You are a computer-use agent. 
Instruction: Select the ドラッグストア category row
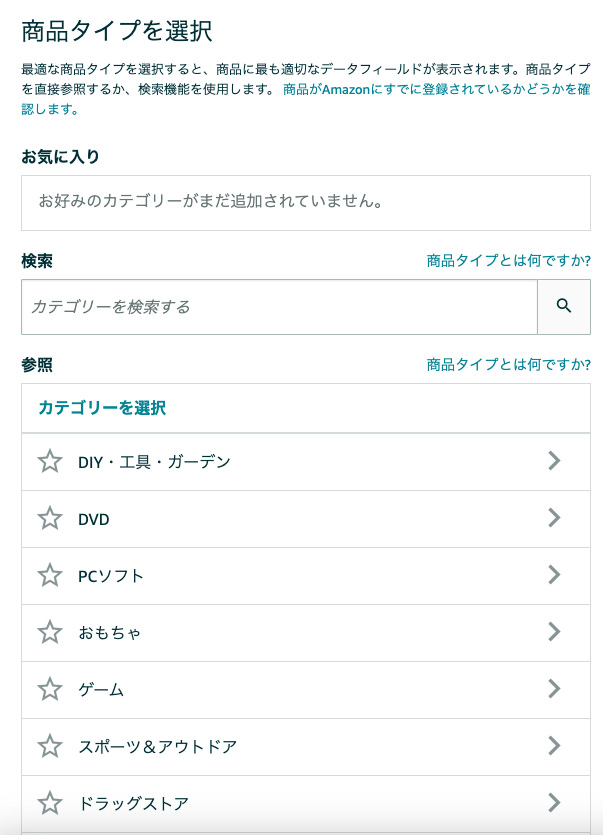pos(306,804)
